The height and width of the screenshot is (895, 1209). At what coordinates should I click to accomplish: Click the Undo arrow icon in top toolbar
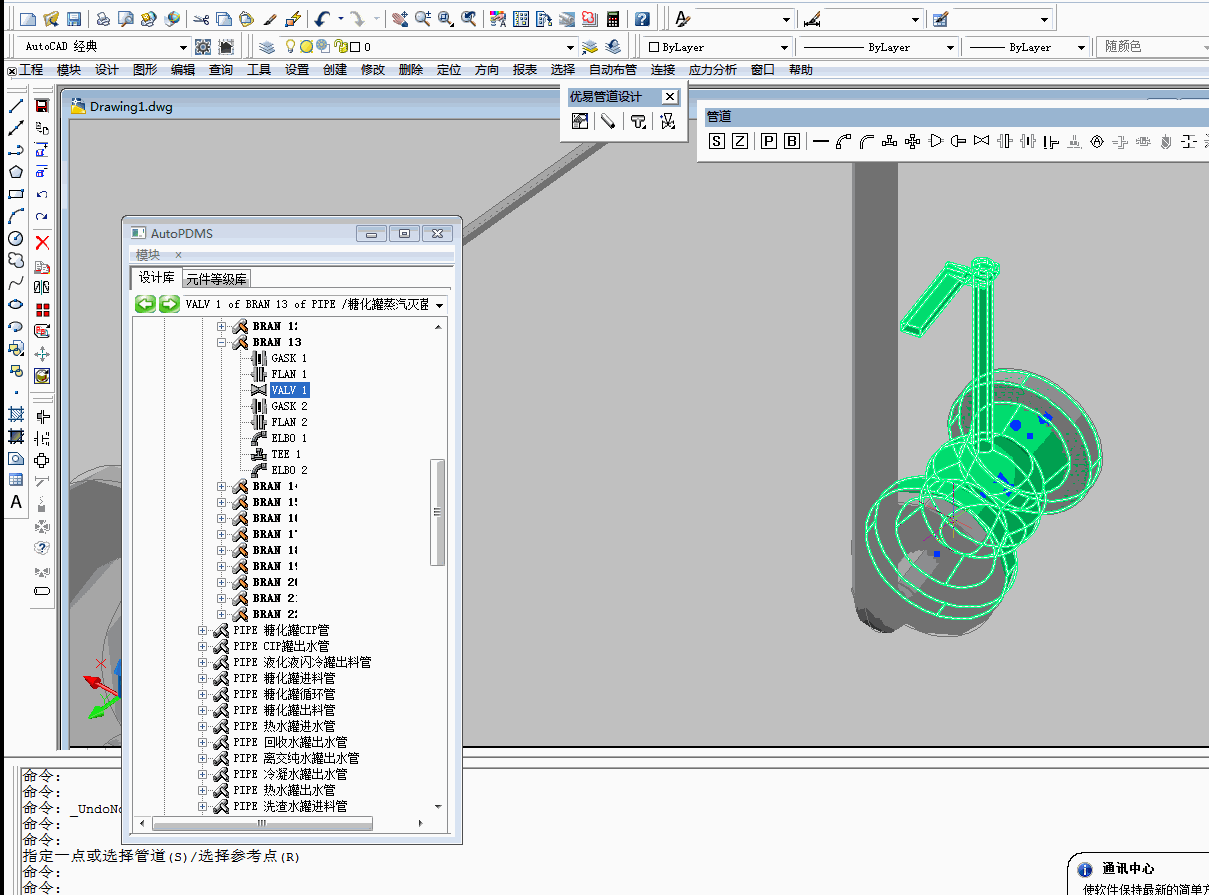pos(321,19)
